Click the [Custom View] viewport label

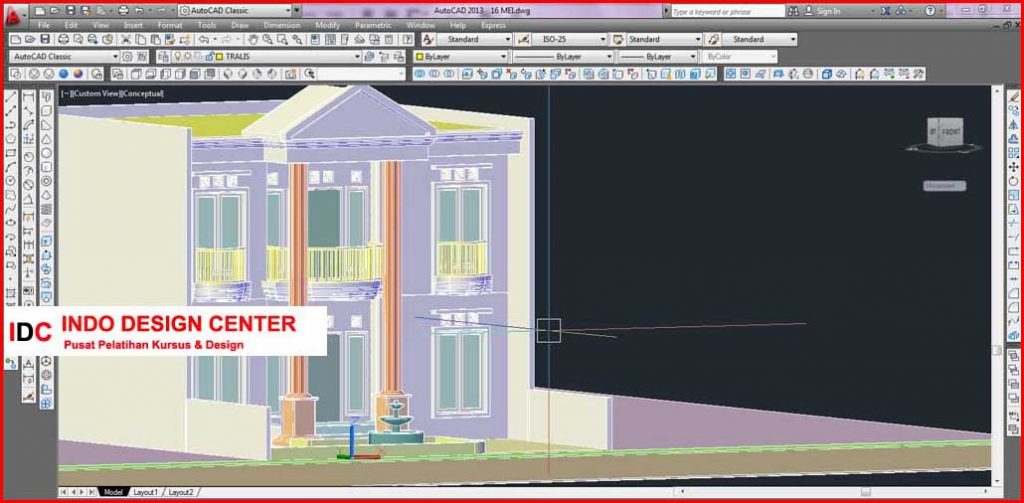click(x=97, y=93)
